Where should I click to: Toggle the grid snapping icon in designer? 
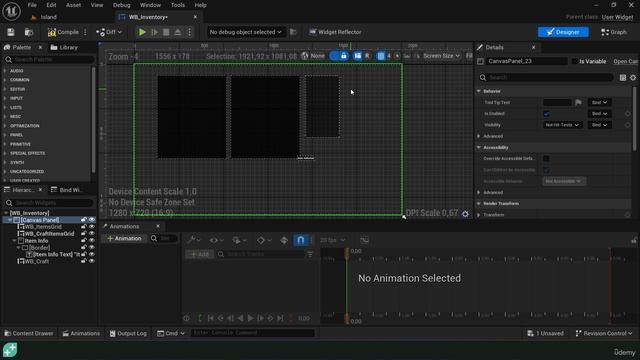click(381, 56)
